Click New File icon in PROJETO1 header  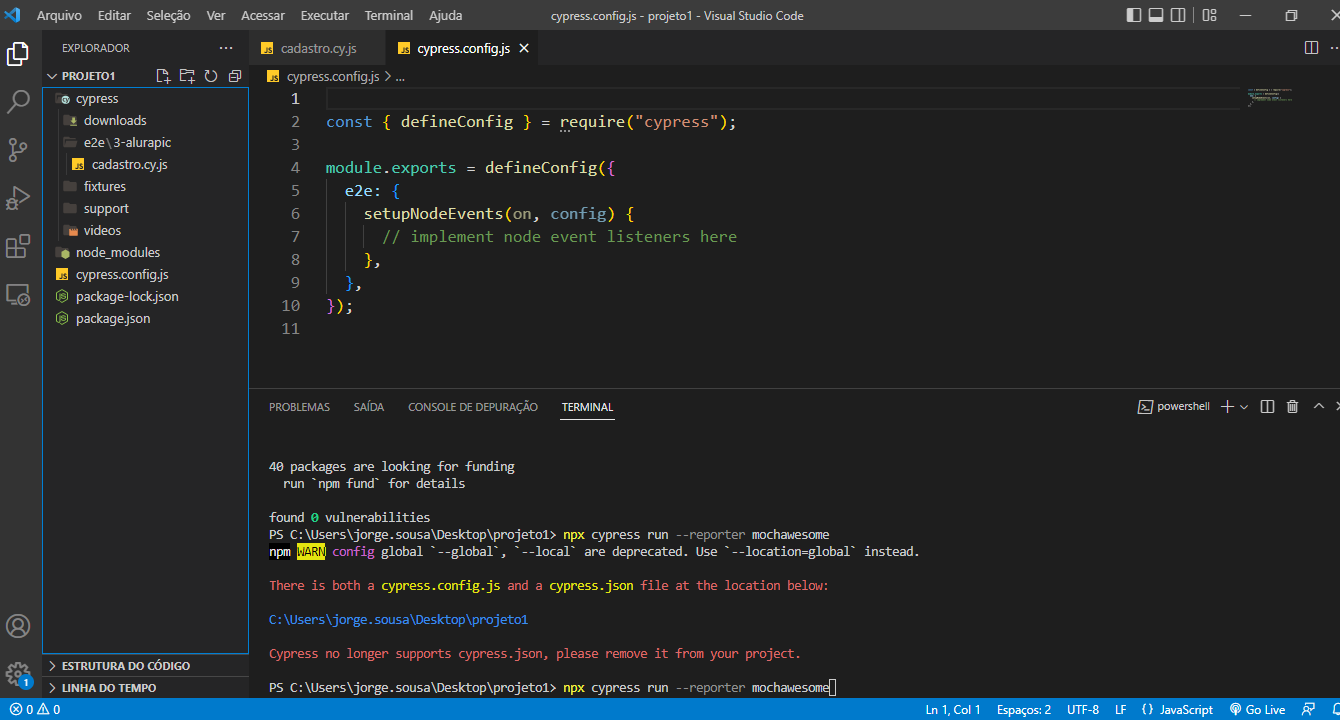(x=164, y=76)
